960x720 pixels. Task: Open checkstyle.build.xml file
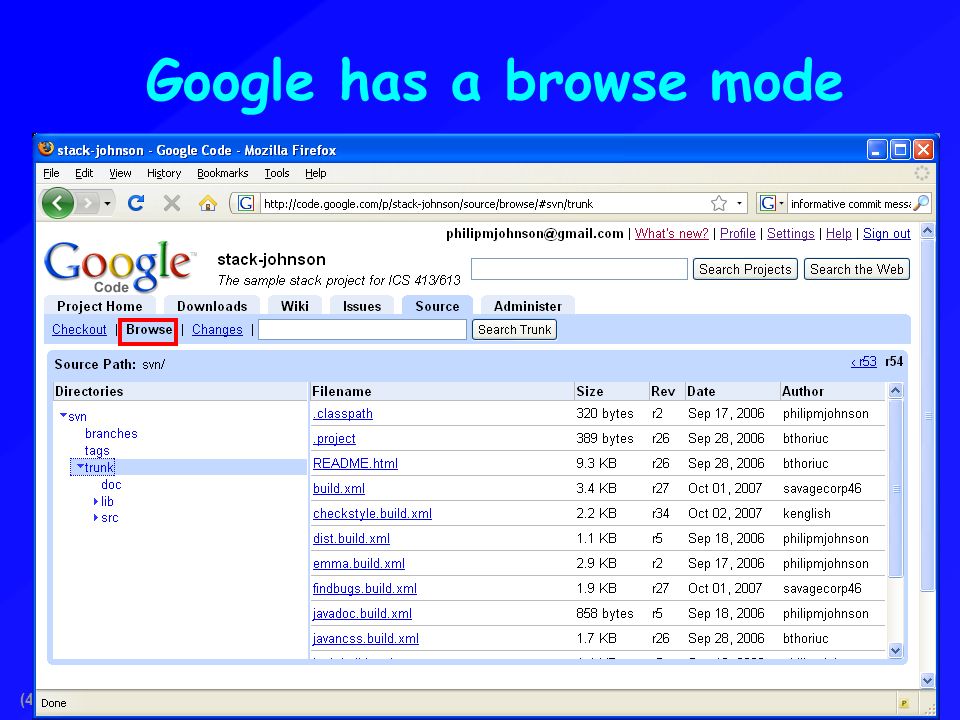pos(372,514)
